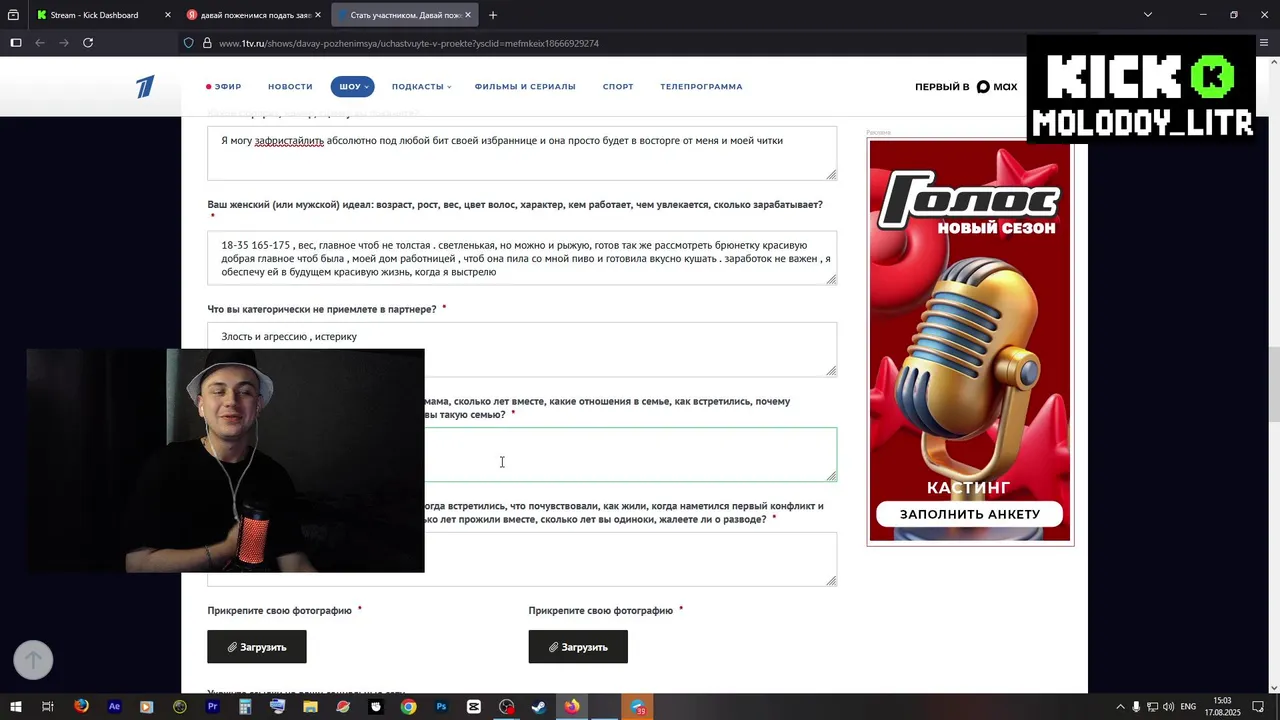Focus the female ideal description textarea
1280x720 pixels.
pyautogui.click(x=522, y=258)
